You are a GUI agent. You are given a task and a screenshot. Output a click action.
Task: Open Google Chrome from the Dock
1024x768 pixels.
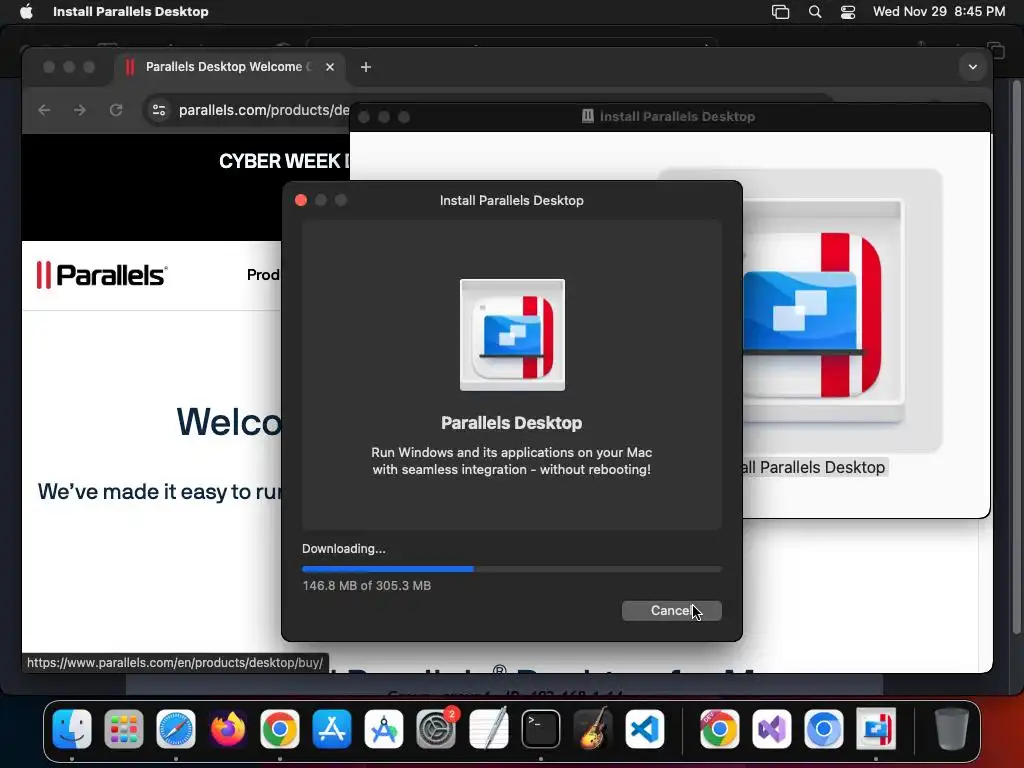pos(280,728)
